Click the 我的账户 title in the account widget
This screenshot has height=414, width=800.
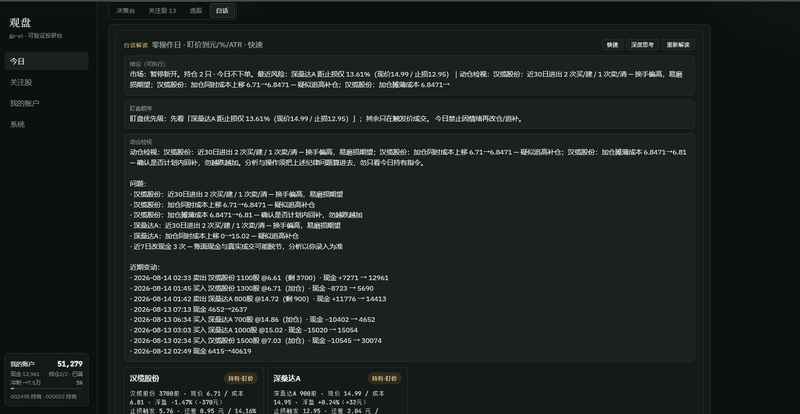22,364
